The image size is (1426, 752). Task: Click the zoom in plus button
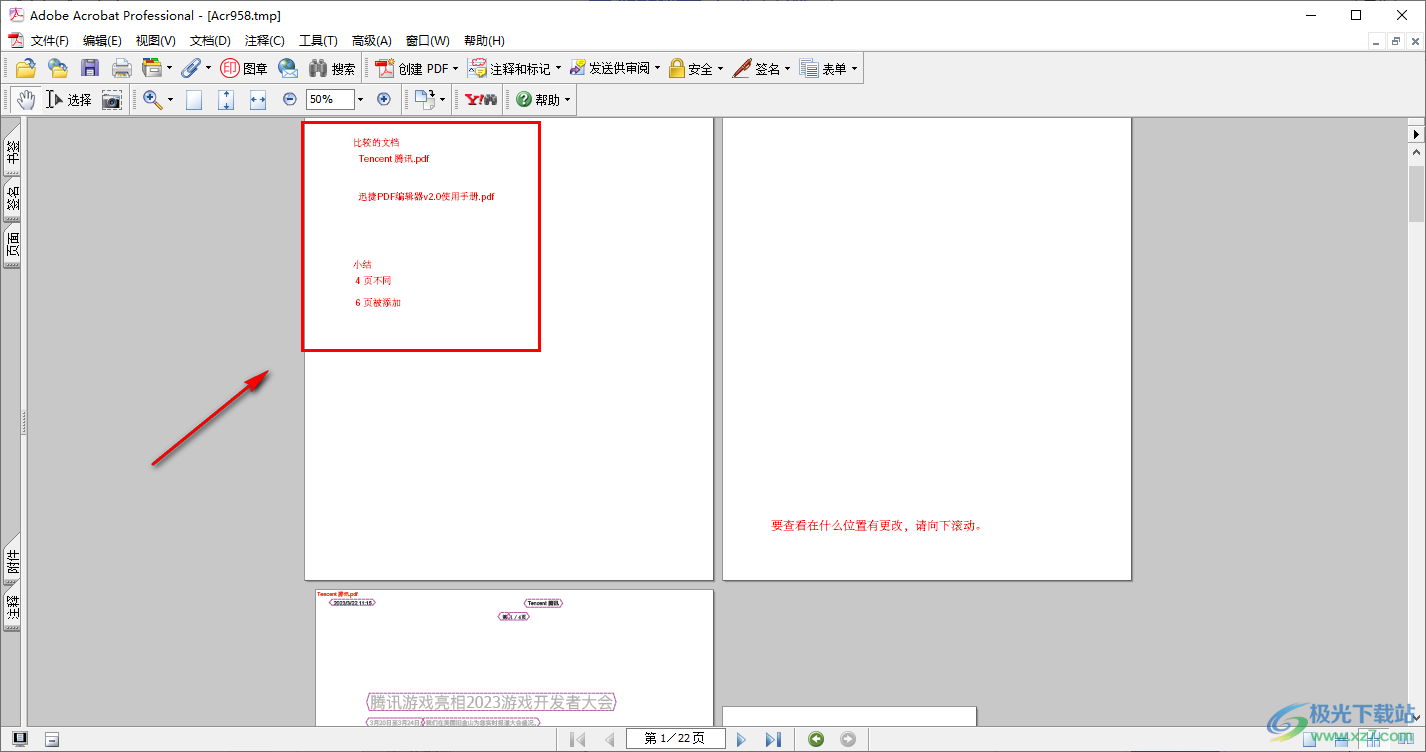pos(383,99)
